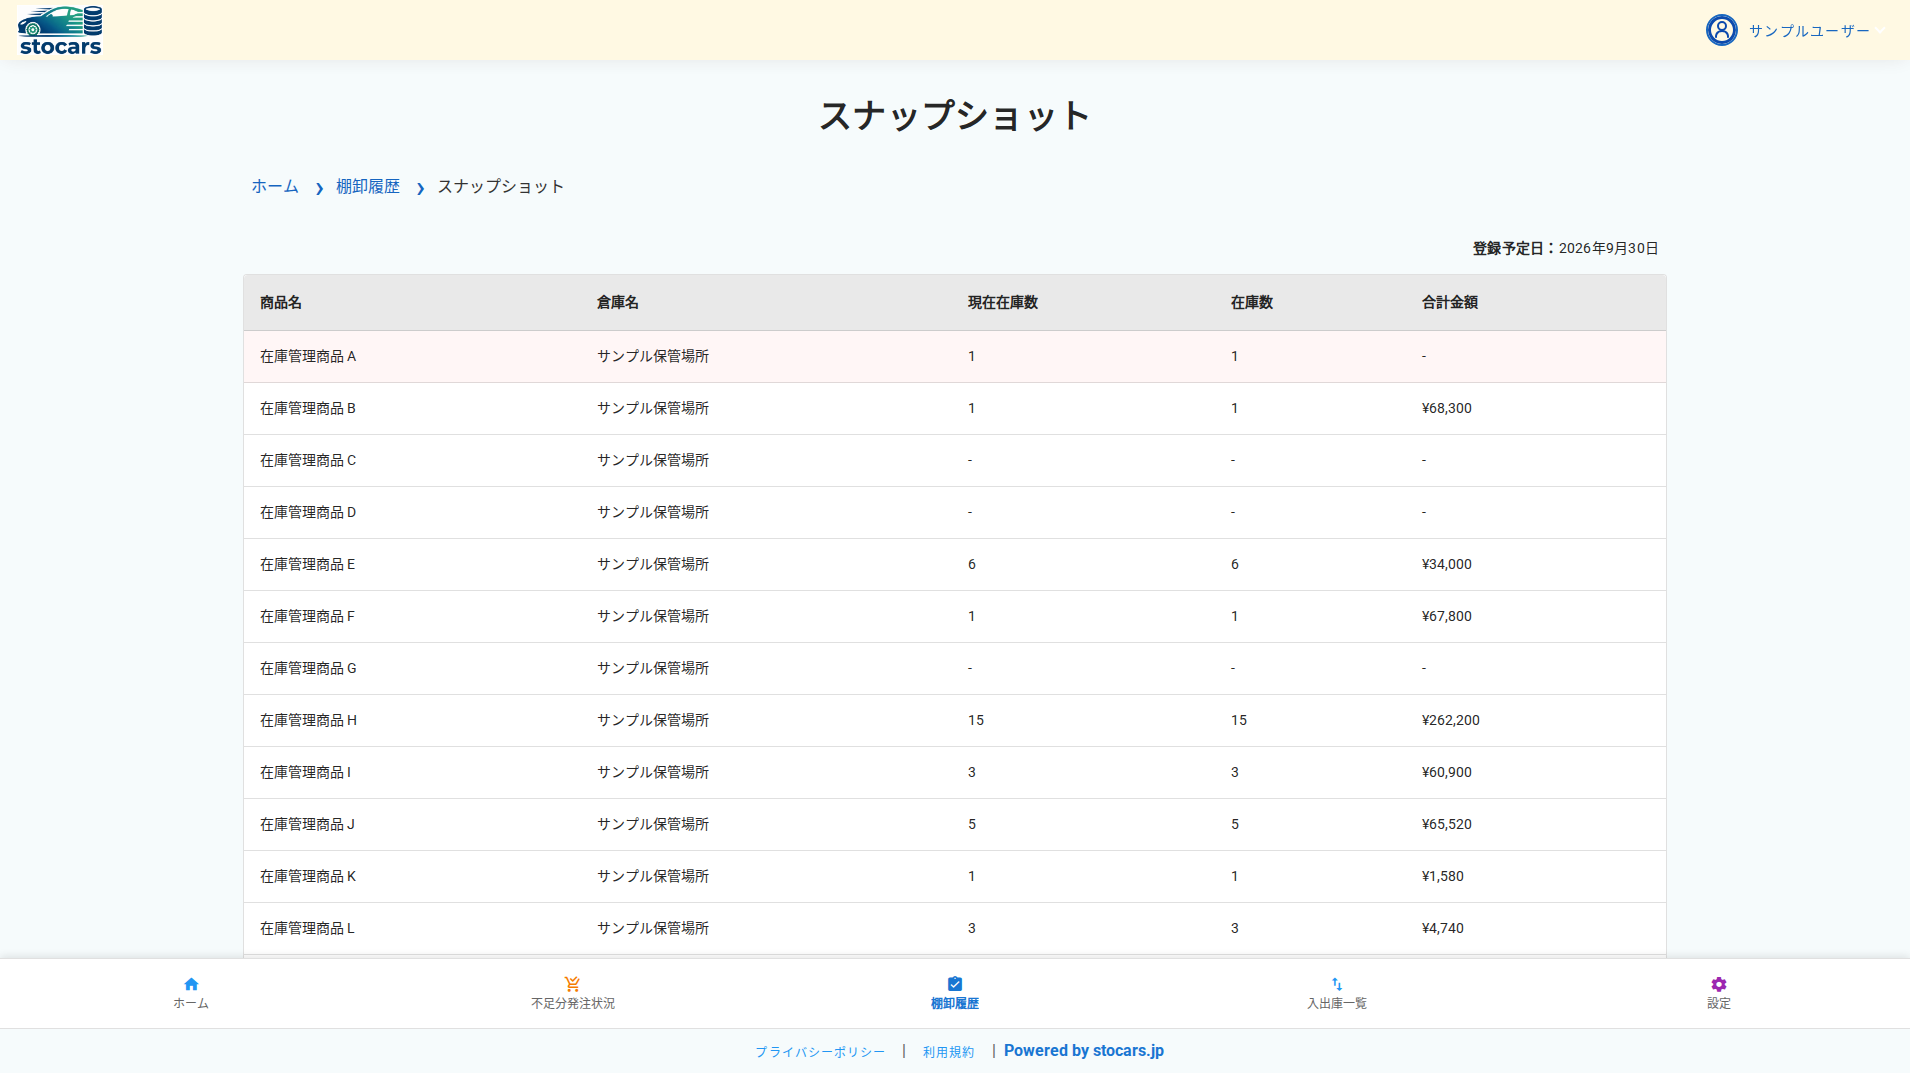1910x1073 pixels.
Task: Click the ¥34,000 amount cell
Action: click(1447, 564)
